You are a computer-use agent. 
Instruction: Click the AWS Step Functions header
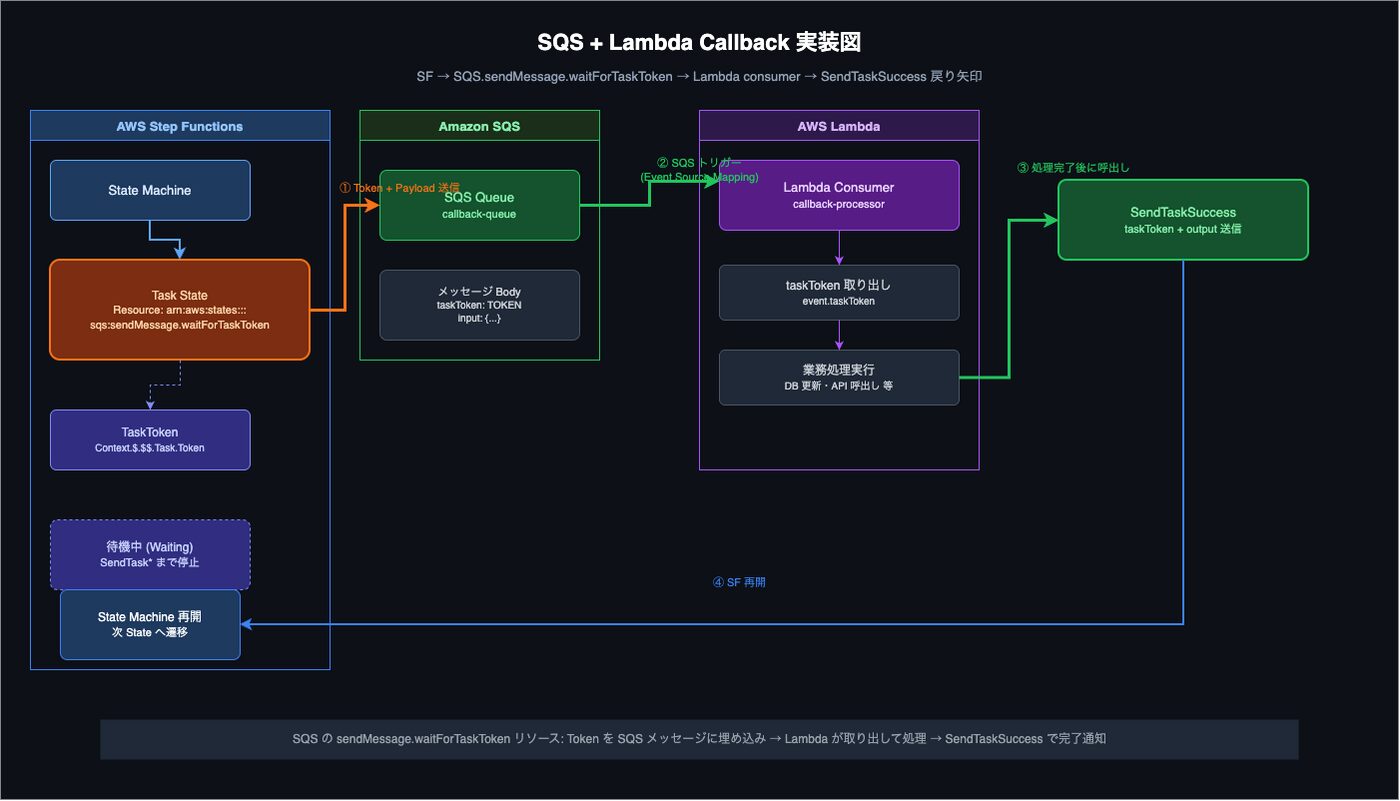coord(180,126)
